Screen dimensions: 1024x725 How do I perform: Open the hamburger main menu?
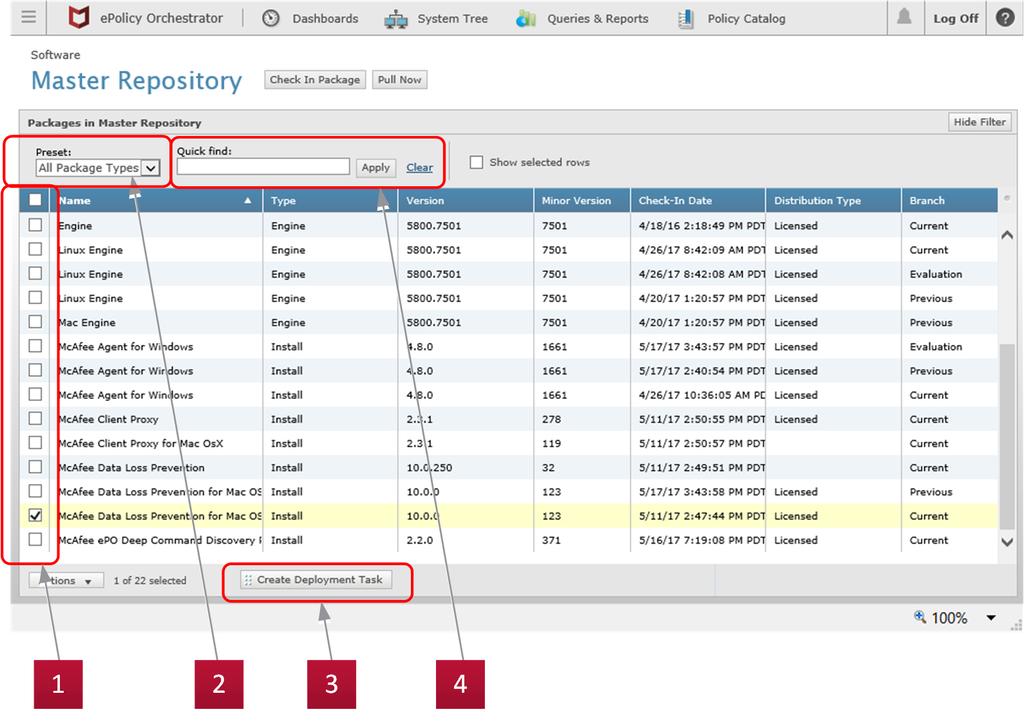29,17
